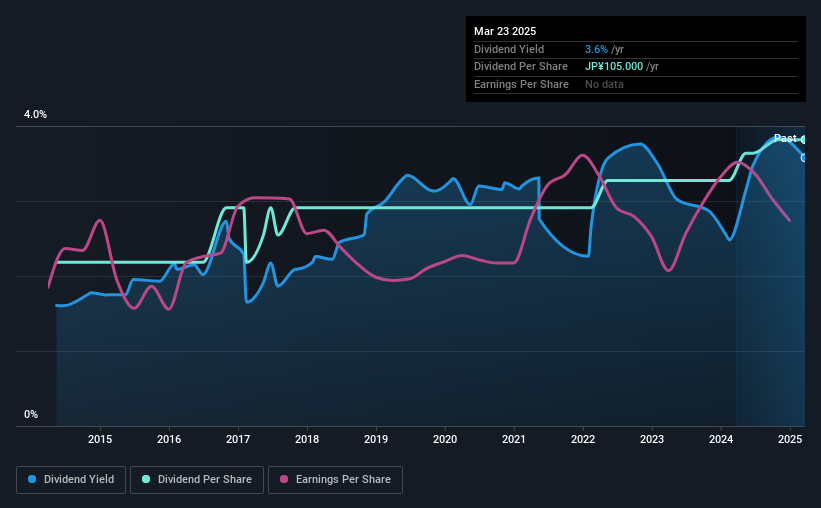Toggle the Earnings Per Share legend button
The width and height of the screenshot is (821, 508).
click(335, 480)
